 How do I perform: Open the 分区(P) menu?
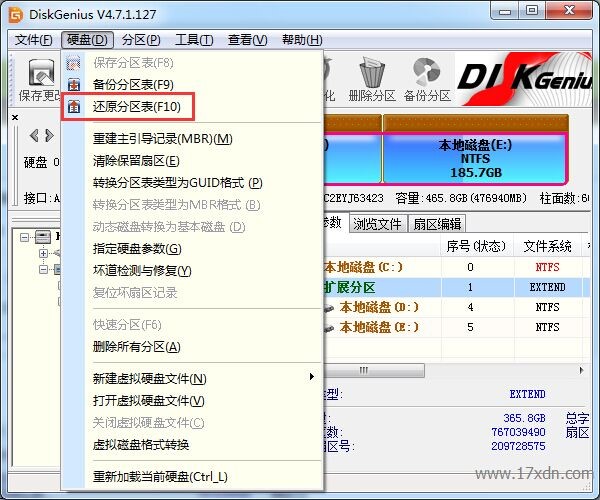pos(141,40)
